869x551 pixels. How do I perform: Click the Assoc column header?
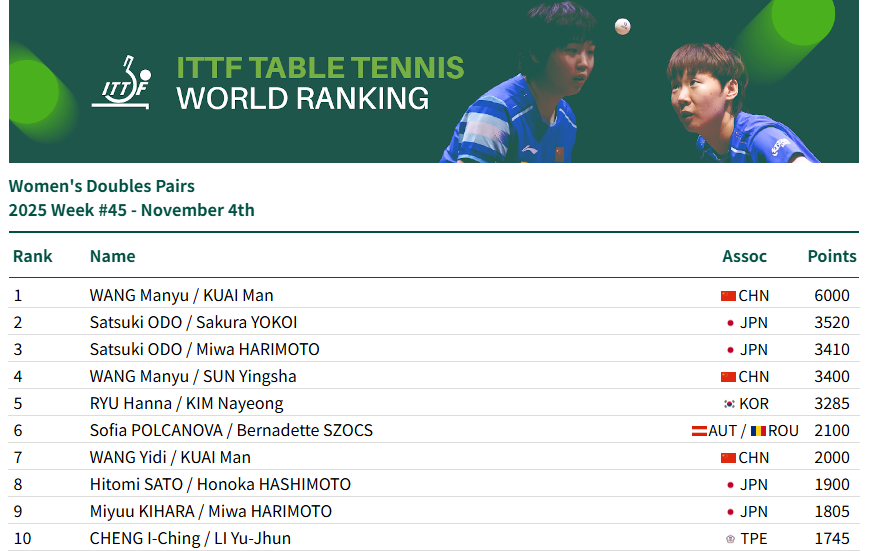click(x=744, y=256)
